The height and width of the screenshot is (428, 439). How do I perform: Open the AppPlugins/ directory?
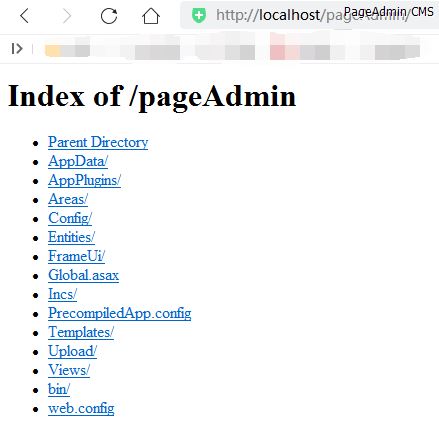coord(84,180)
